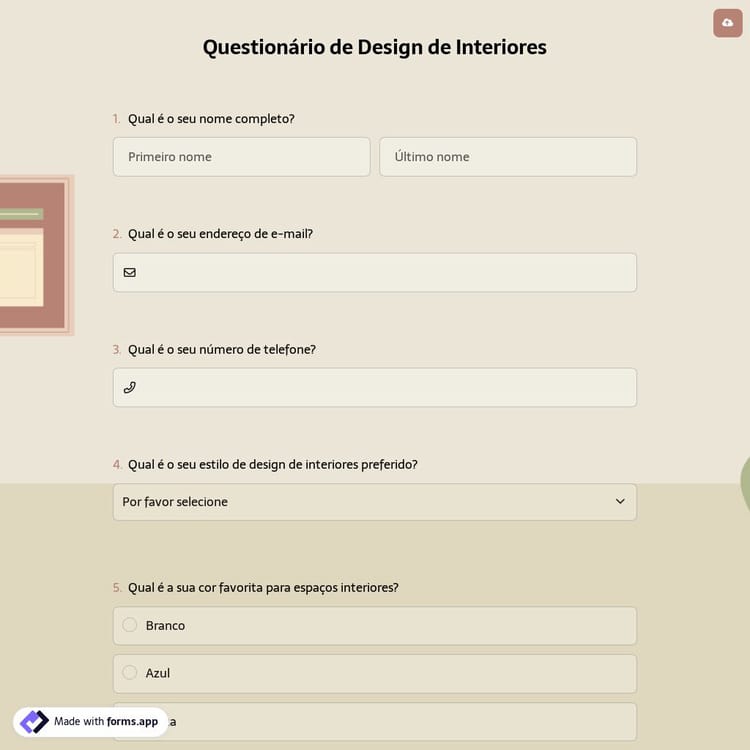
Task: Click the dropdown chevron arrow
Action: (x=620, y=502)
